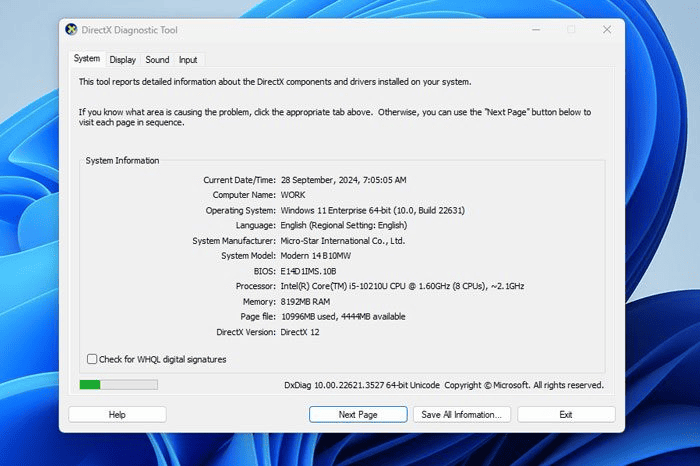Click the Intel Core i5-10210U processor value
The width and height of the screenshot is (700, 466).
coord(402,286)
